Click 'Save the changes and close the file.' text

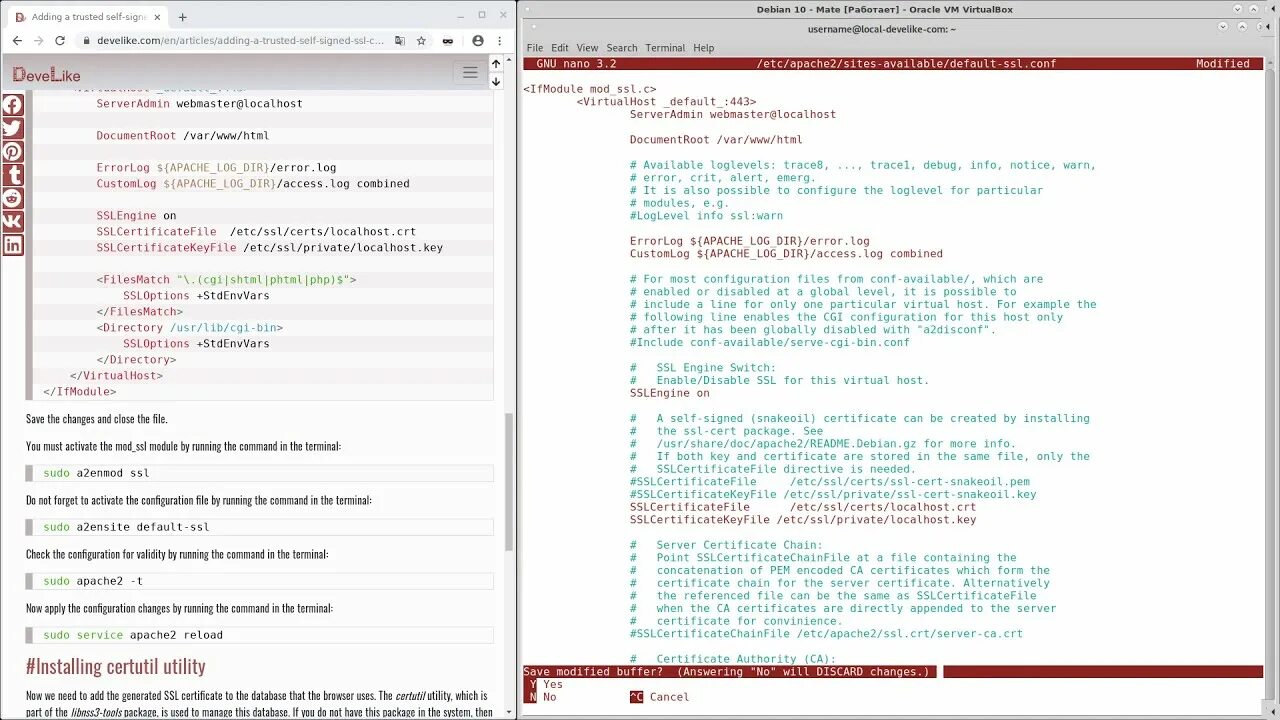(x=97, y=419)
